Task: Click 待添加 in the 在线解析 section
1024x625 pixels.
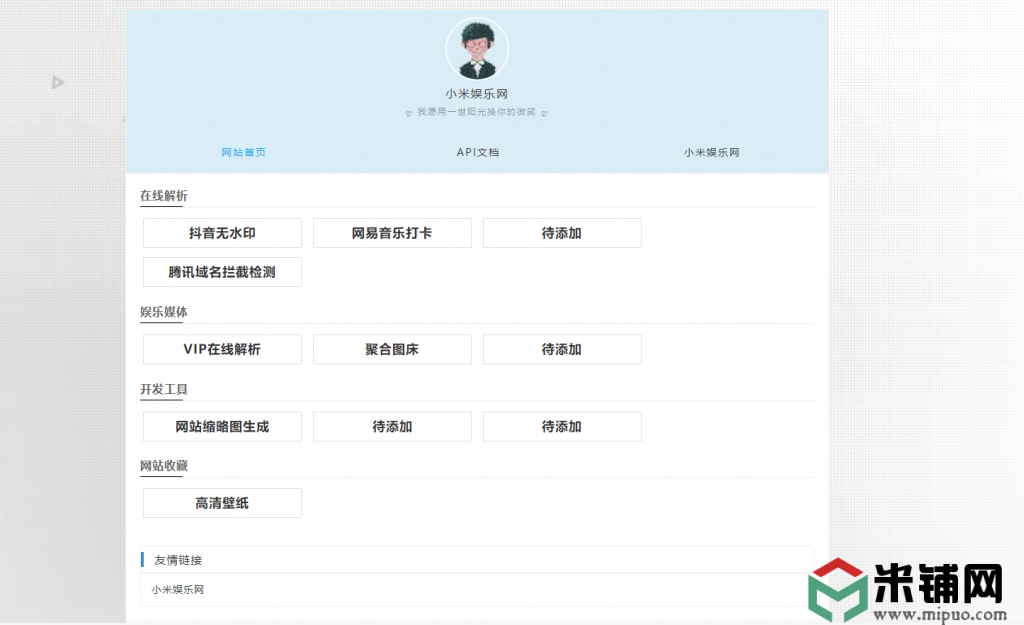Action: 562,233
